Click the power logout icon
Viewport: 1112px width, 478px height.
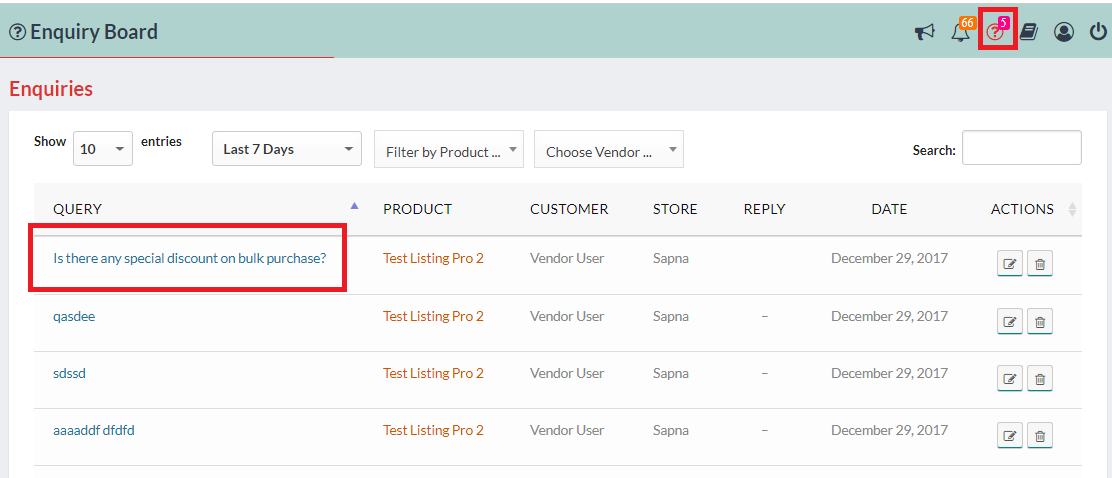tap(1098, 32)
